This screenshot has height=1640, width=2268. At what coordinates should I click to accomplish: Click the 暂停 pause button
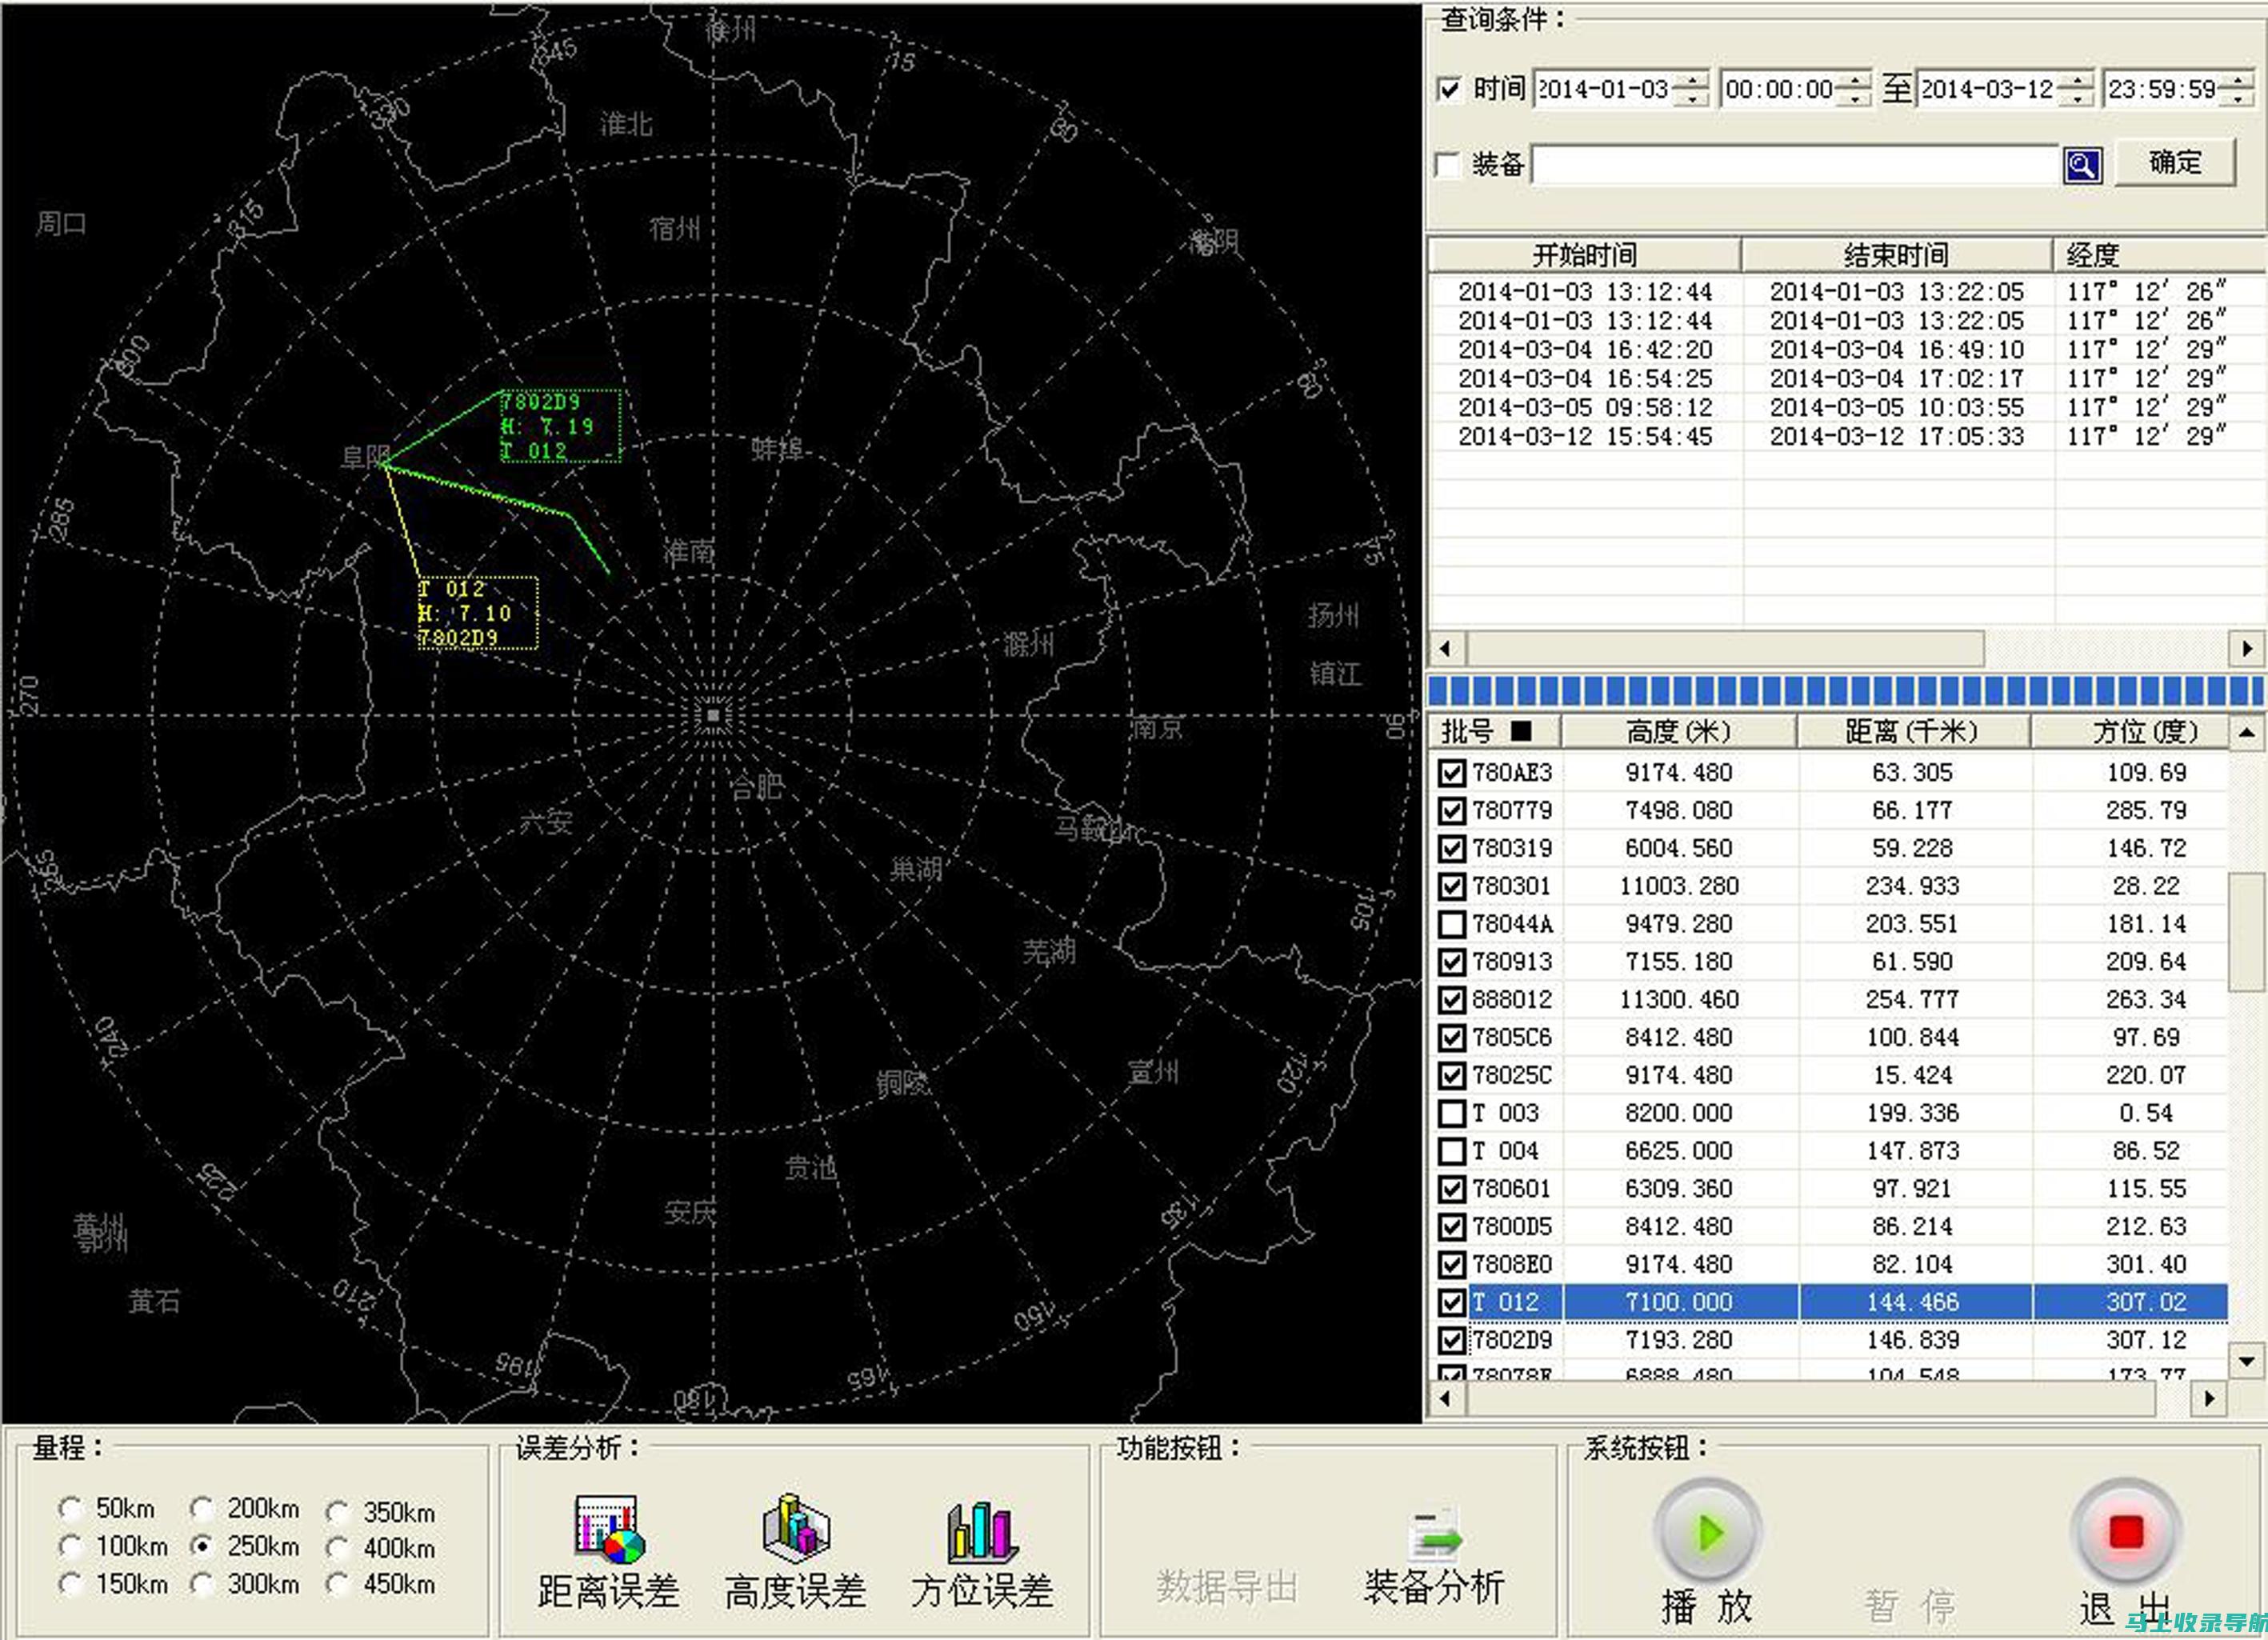pos(1909,1607)
